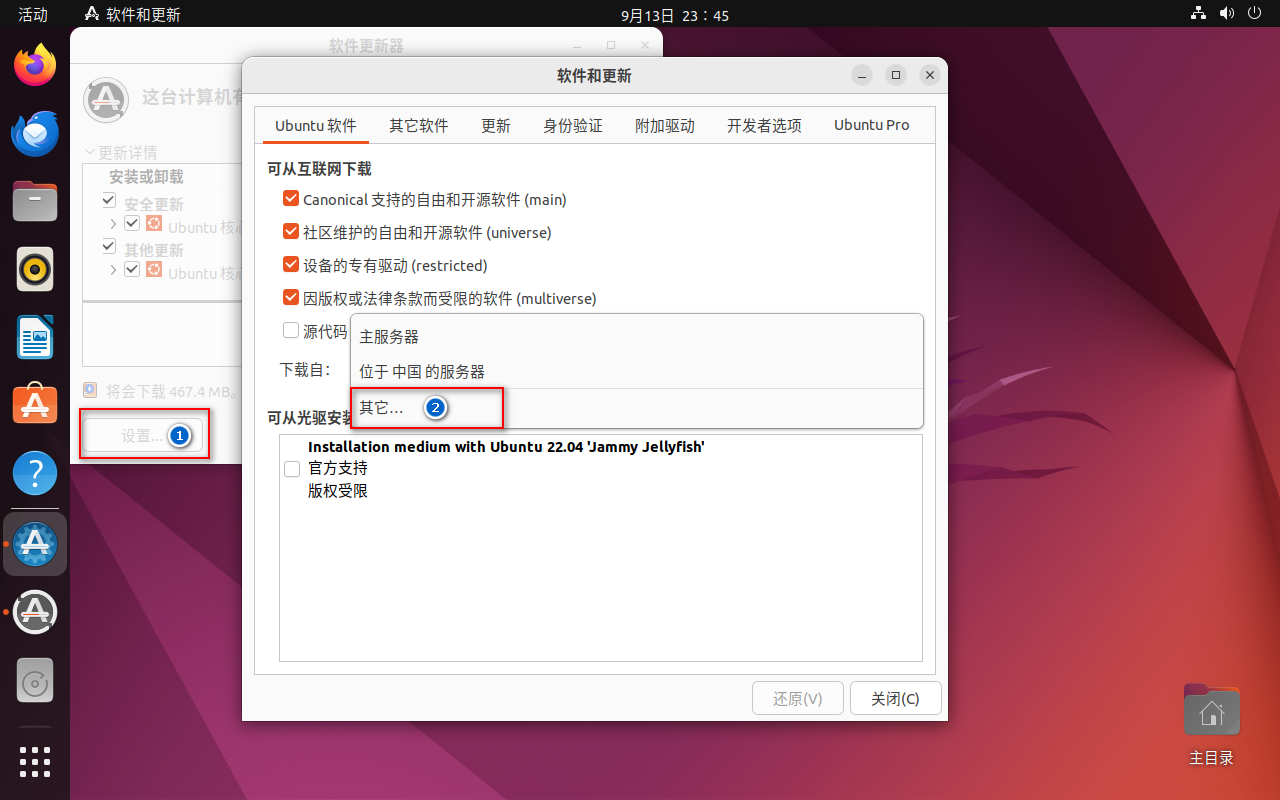
Task: Open LibreOffice Writer from the dock
Action: 35,337
